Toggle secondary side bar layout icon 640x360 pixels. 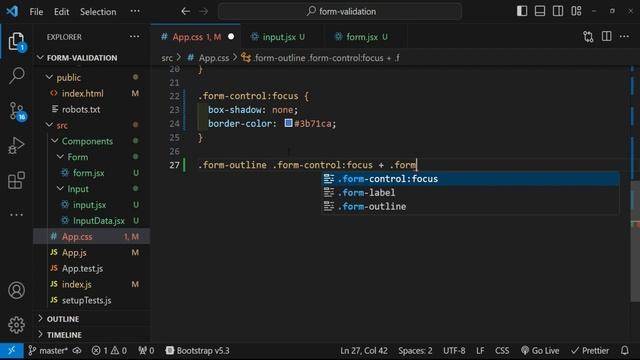coord(558,11)
